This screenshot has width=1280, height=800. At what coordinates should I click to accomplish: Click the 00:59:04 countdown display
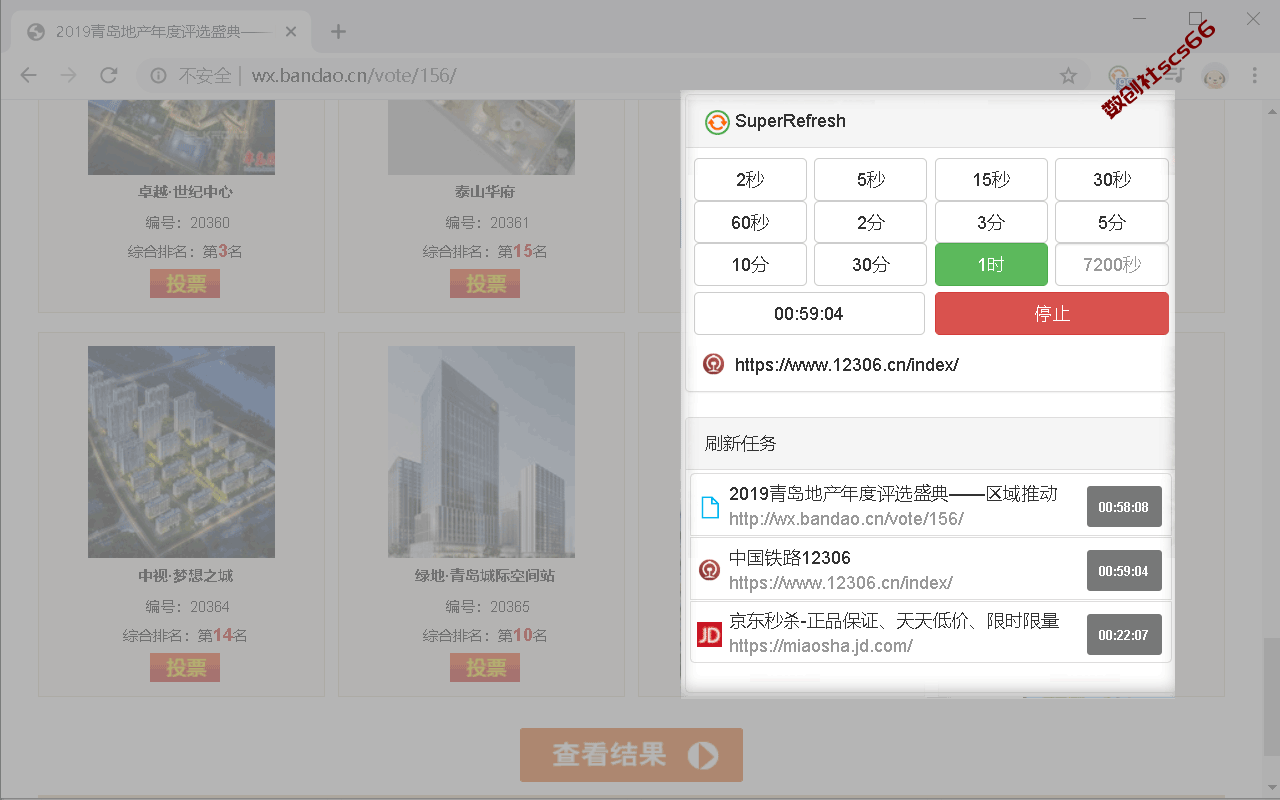coord(809,314)
